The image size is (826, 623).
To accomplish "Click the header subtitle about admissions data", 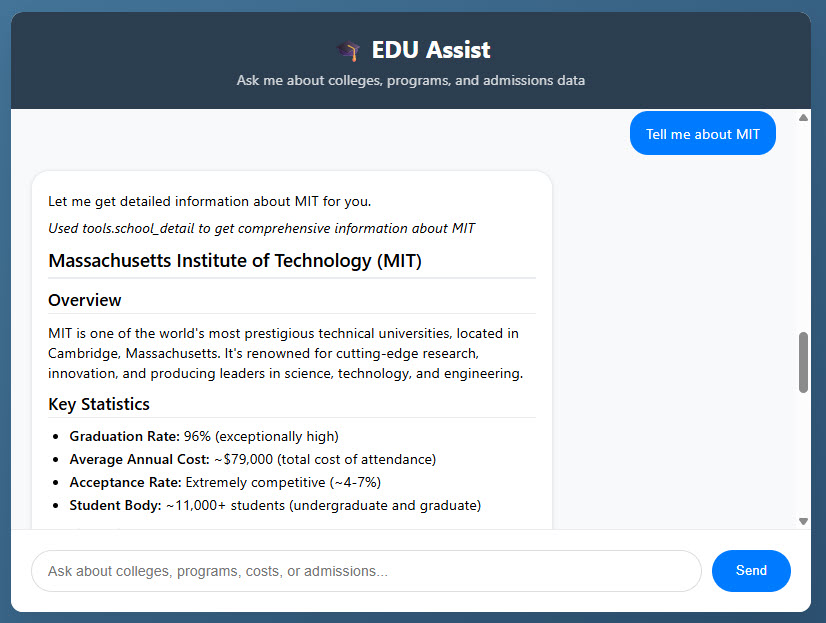I will 410,81.
